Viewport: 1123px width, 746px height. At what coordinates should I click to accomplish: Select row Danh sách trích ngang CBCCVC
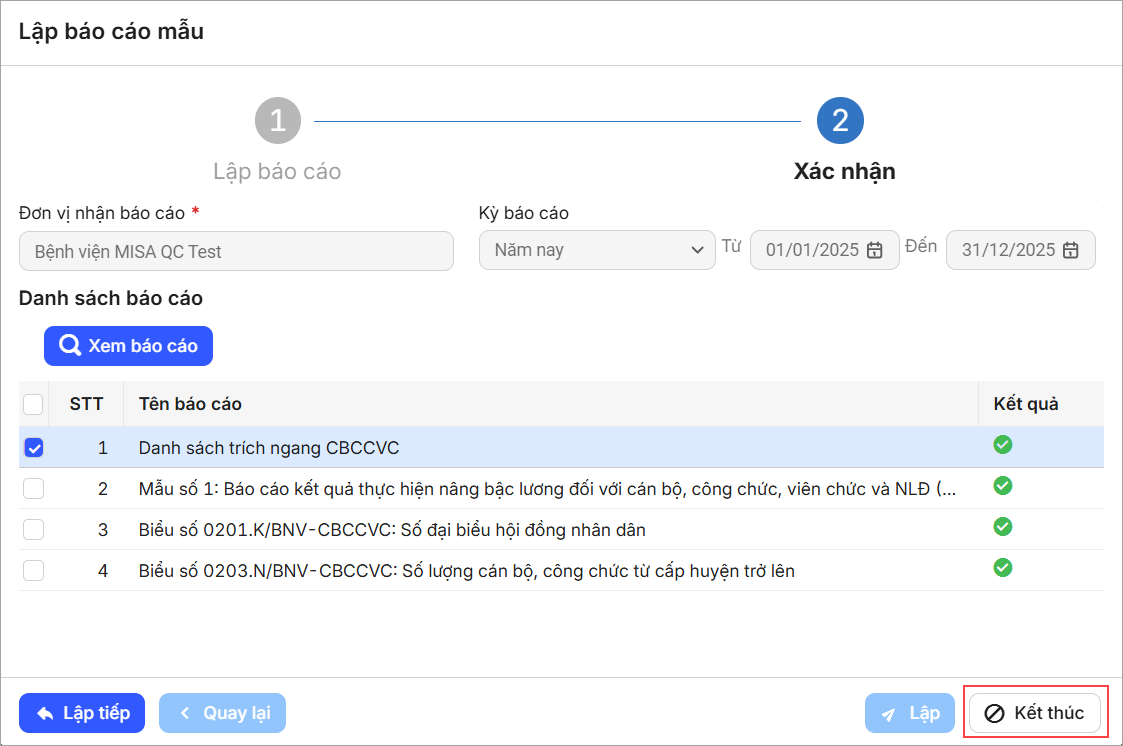click(x=561, y=447)
